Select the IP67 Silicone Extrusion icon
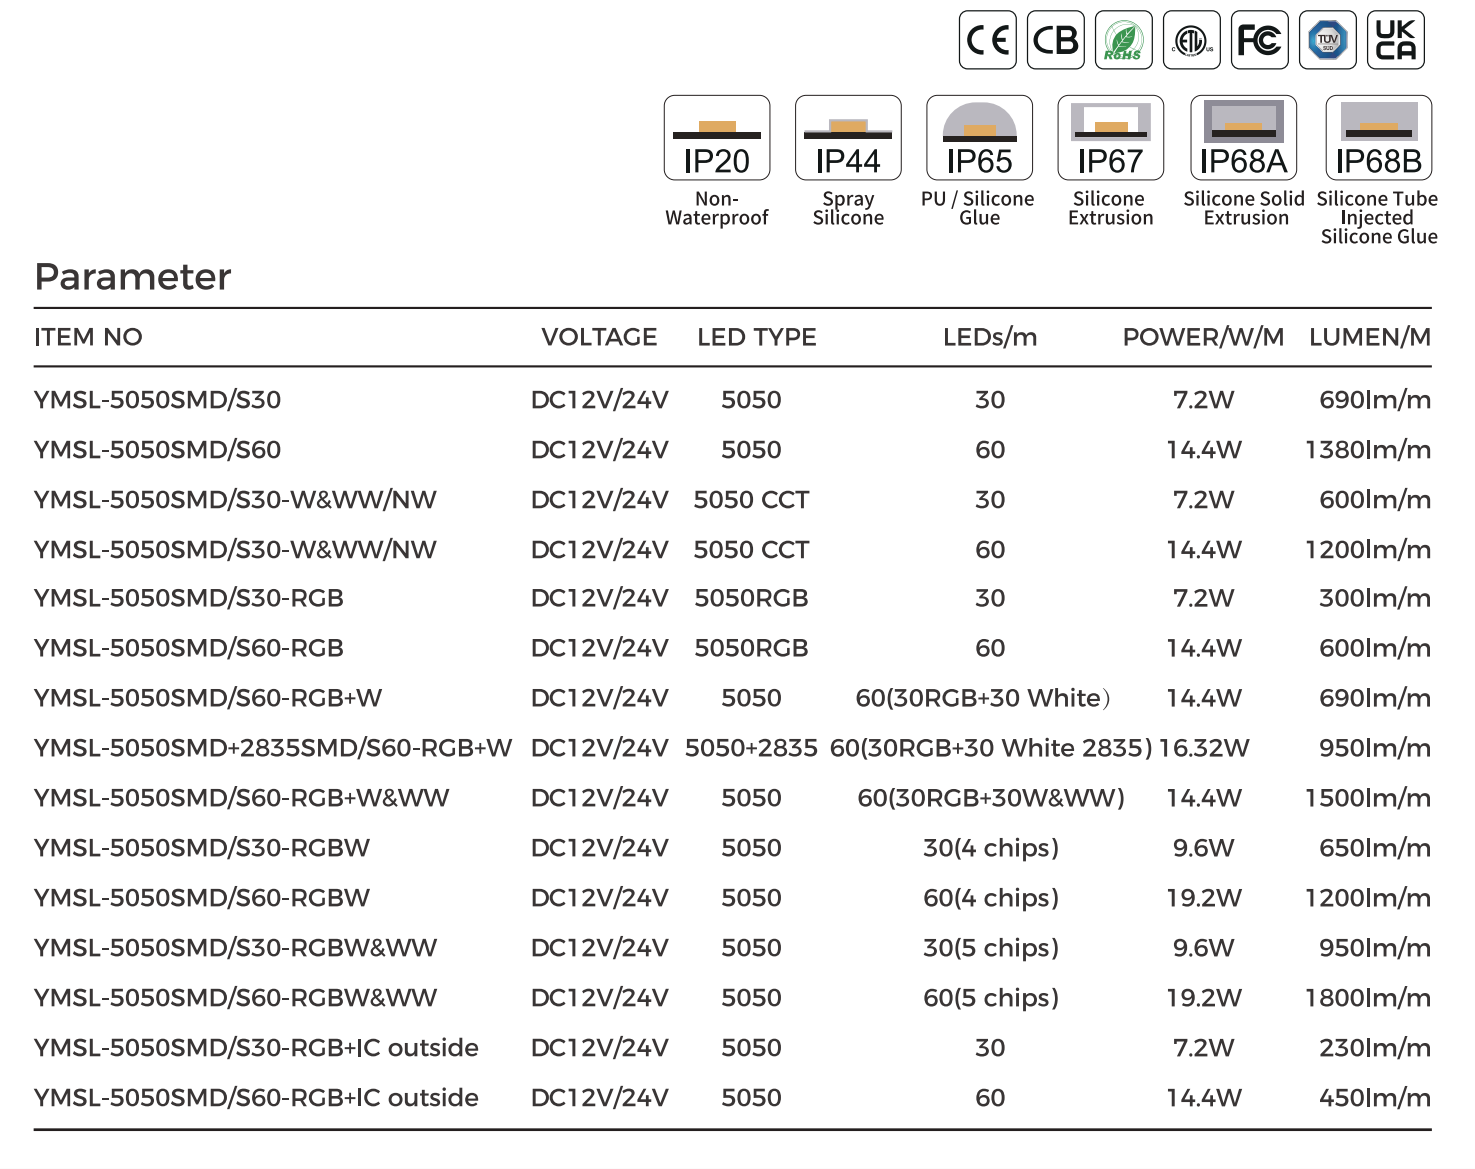This screenshot has width=1475, height=1169. click(1110, 138)
